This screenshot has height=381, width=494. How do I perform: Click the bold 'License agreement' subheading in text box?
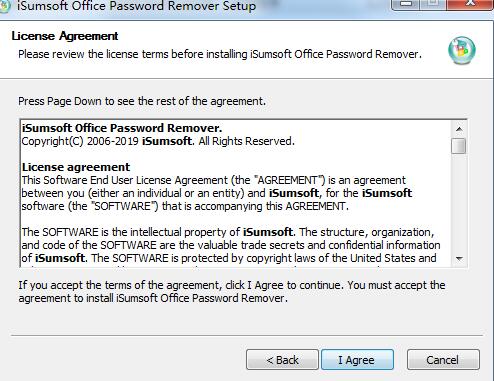[x=76, y=167]
